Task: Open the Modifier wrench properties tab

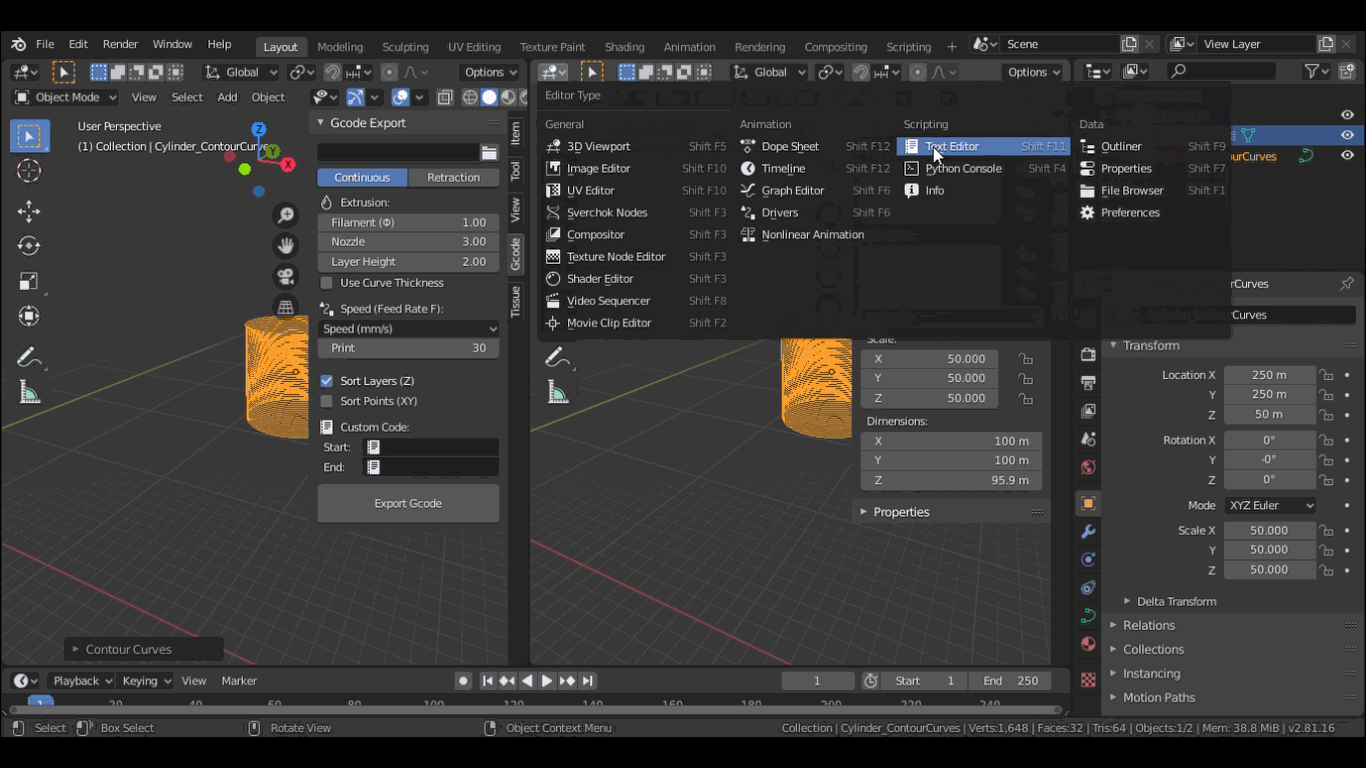Action: pyautogui.click(x=1088, y=531)
